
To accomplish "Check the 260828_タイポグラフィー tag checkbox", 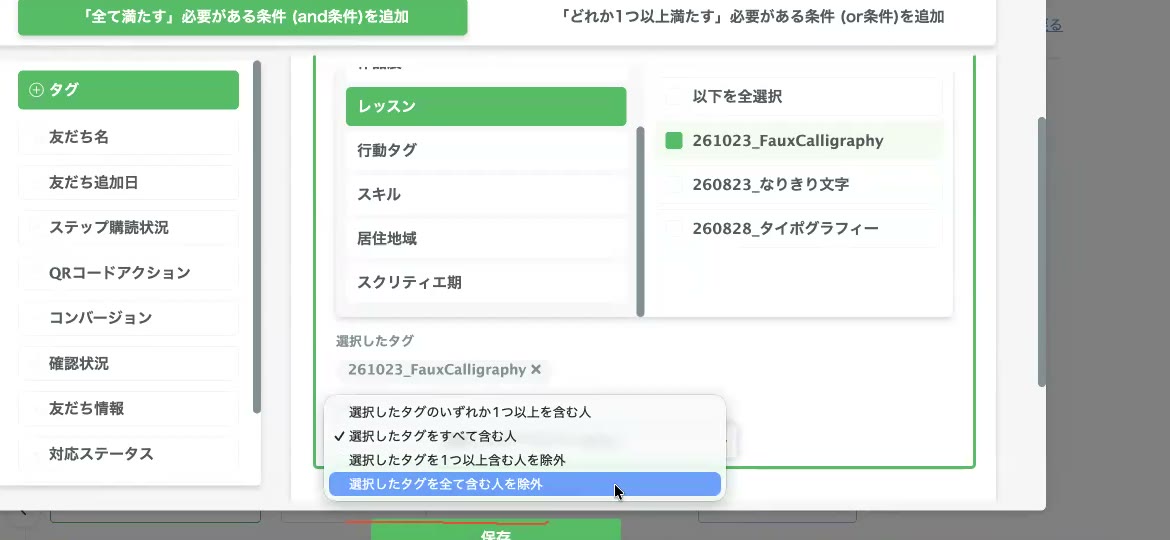I will pyautogui.click(x=674, y=228).
